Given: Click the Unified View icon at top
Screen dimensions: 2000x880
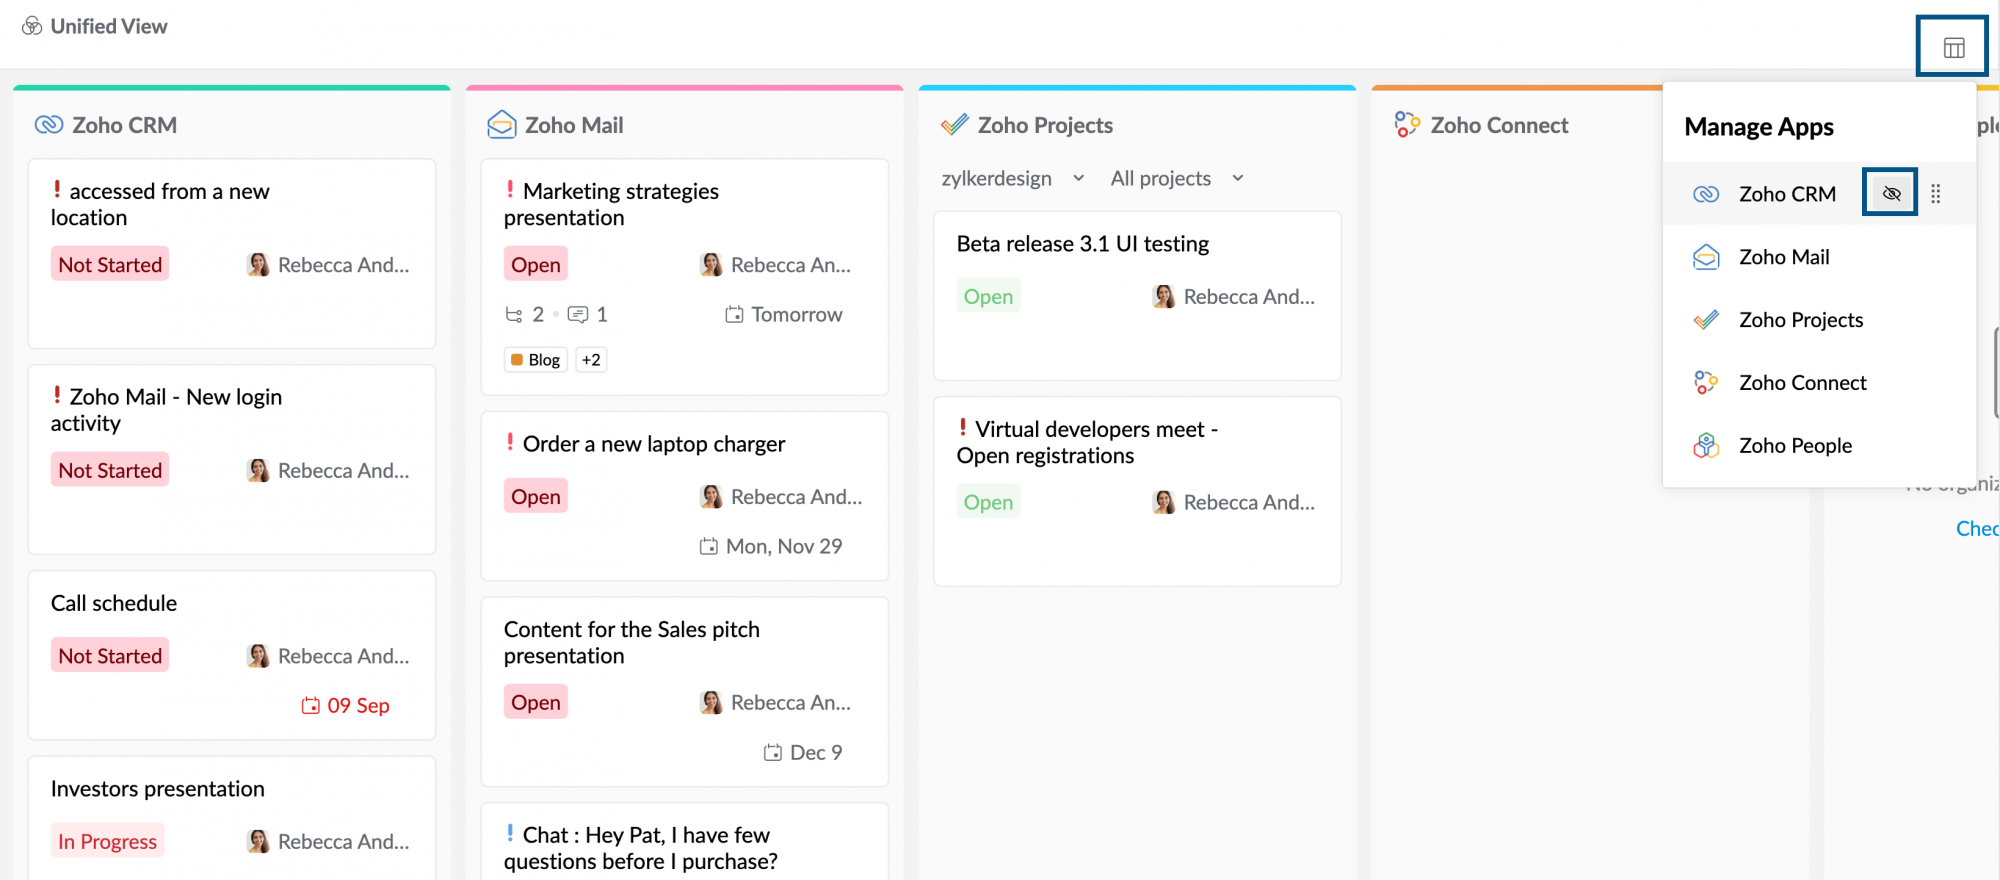Looking at the screenshot, I should (32, 26).
